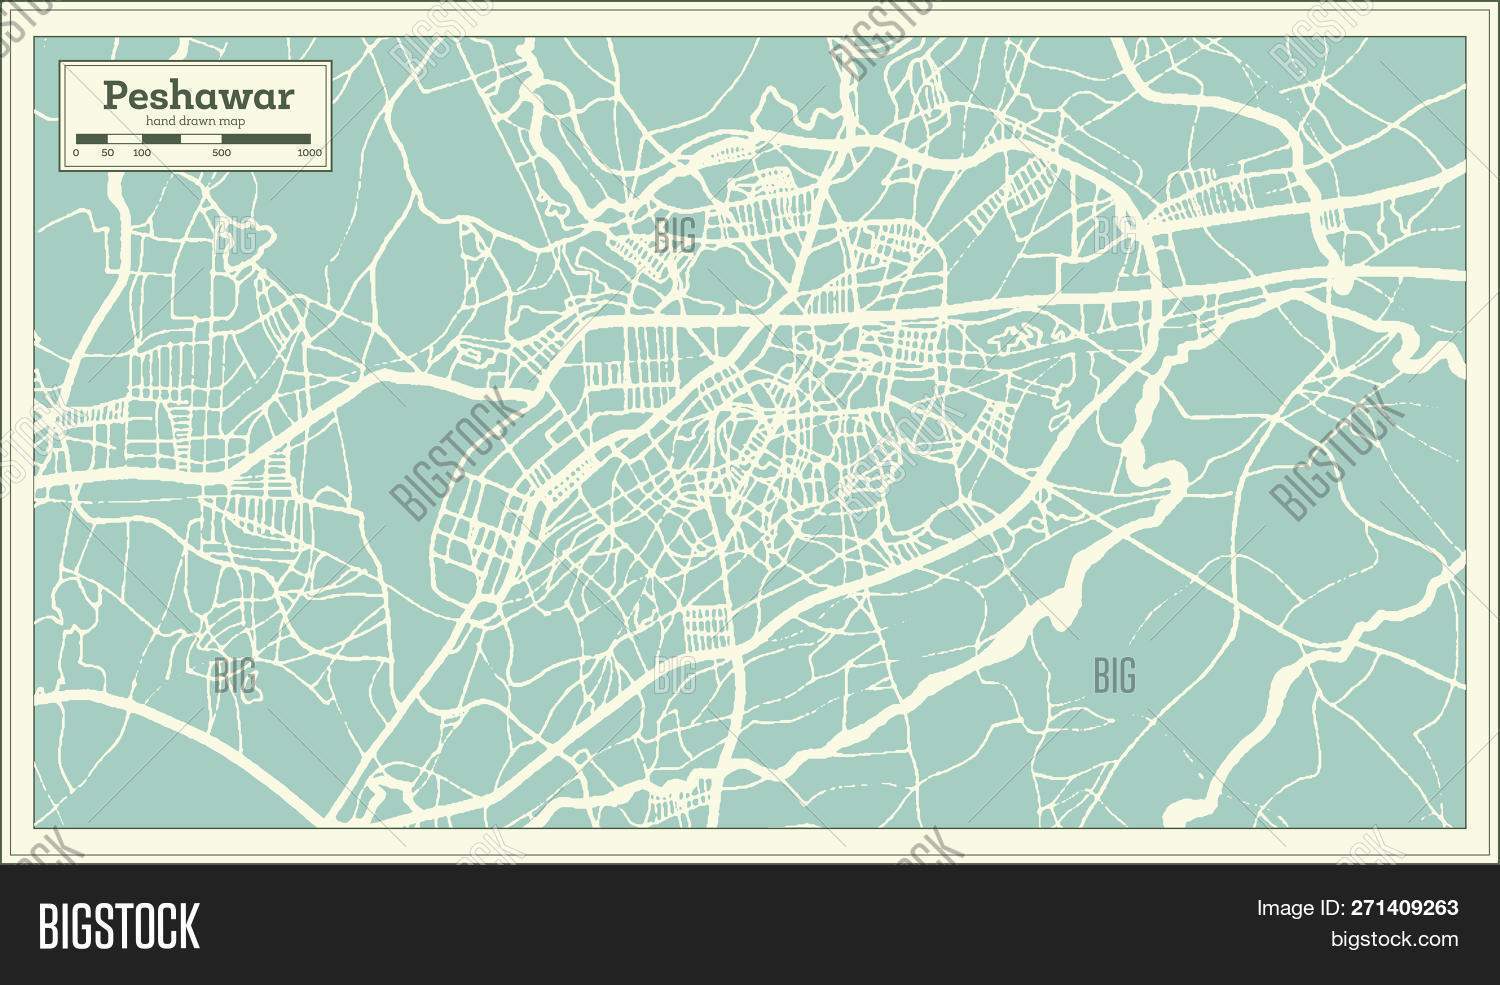
Task: Click the 1000 scale label
Action: point(309,153)
